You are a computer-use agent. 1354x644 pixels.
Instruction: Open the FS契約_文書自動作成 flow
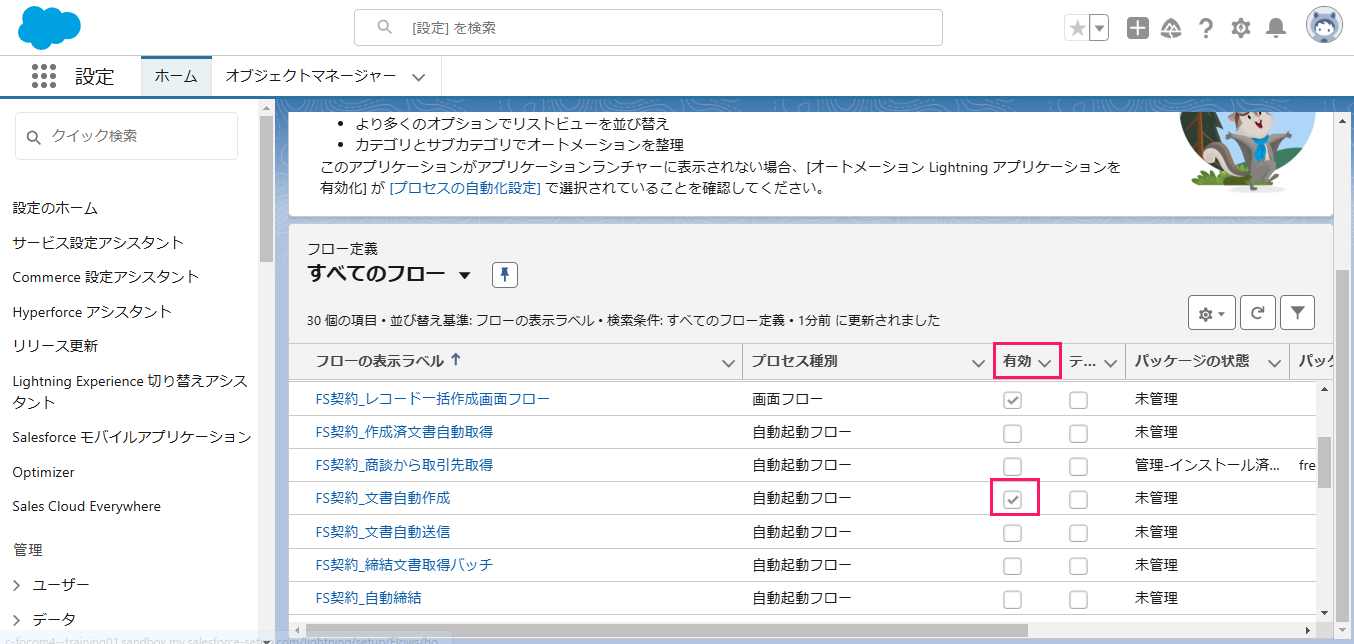tap(383, 497)
